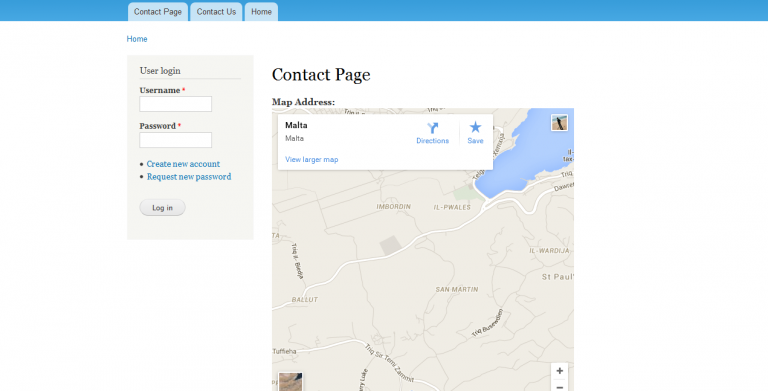Focus the Username input field
The image size is (768, 391).
(x=175, y=104)
